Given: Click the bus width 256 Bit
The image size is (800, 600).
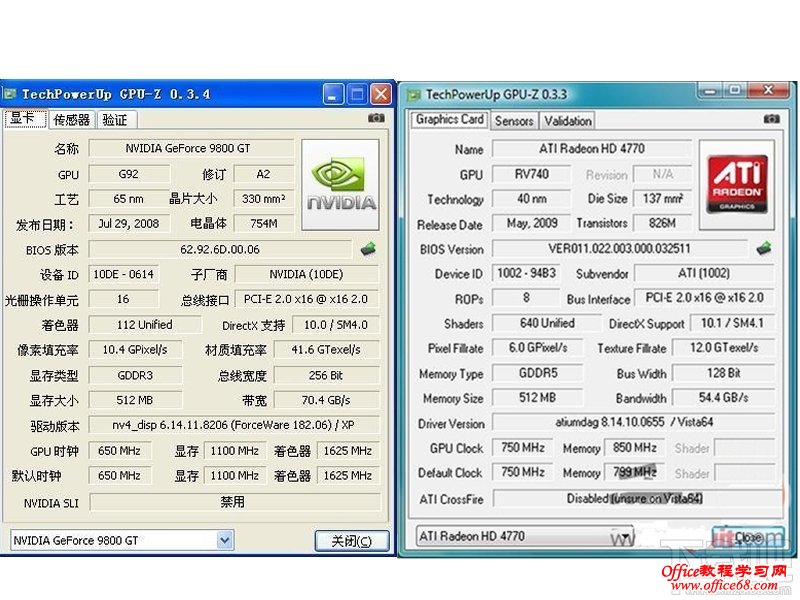Looking at the screenshot, I should pyautogui.click(x=327, y=376).
